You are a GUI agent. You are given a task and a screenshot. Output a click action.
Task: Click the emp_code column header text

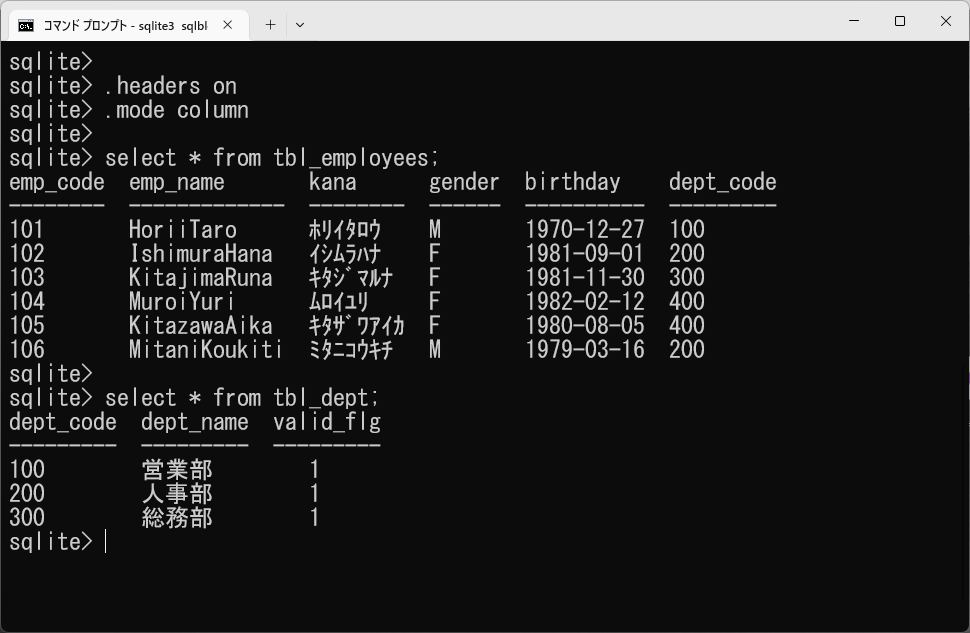pos(57,182)
